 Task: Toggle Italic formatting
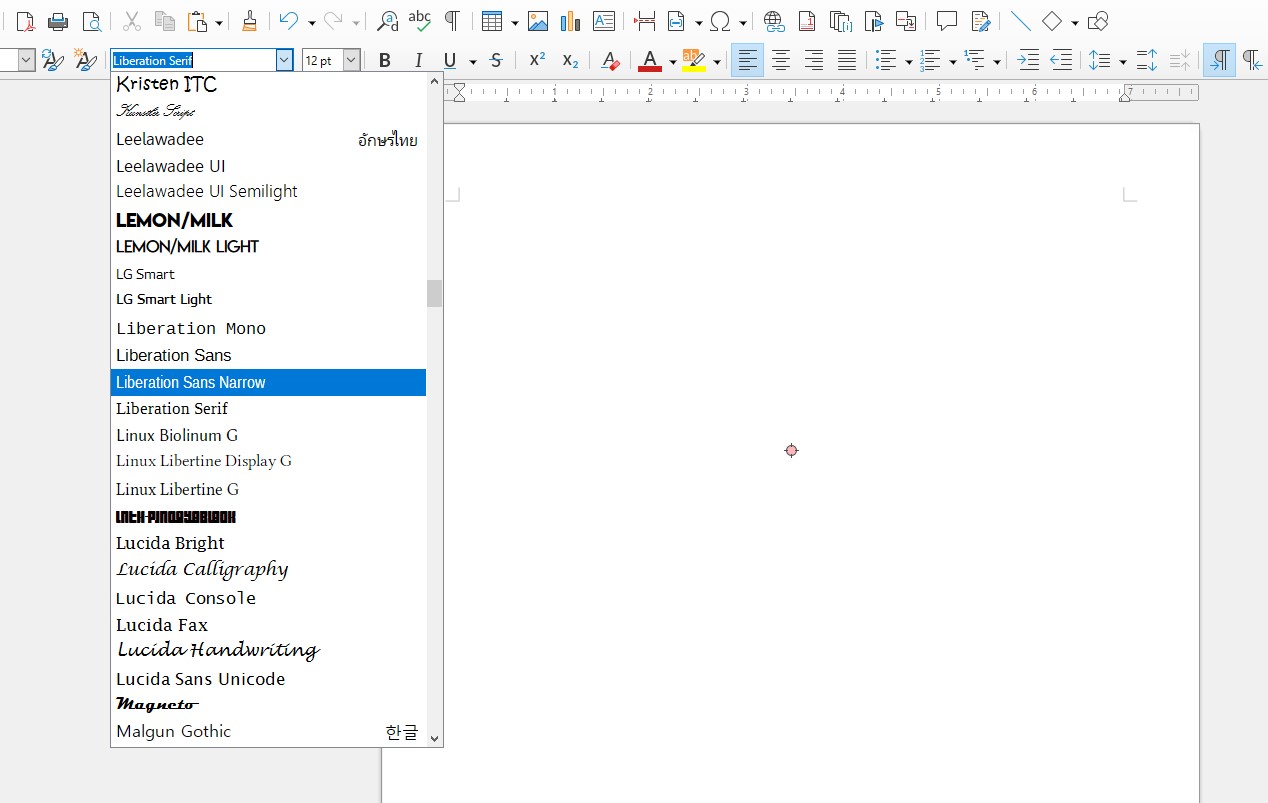pyautogui.click(x=418, y=61)
